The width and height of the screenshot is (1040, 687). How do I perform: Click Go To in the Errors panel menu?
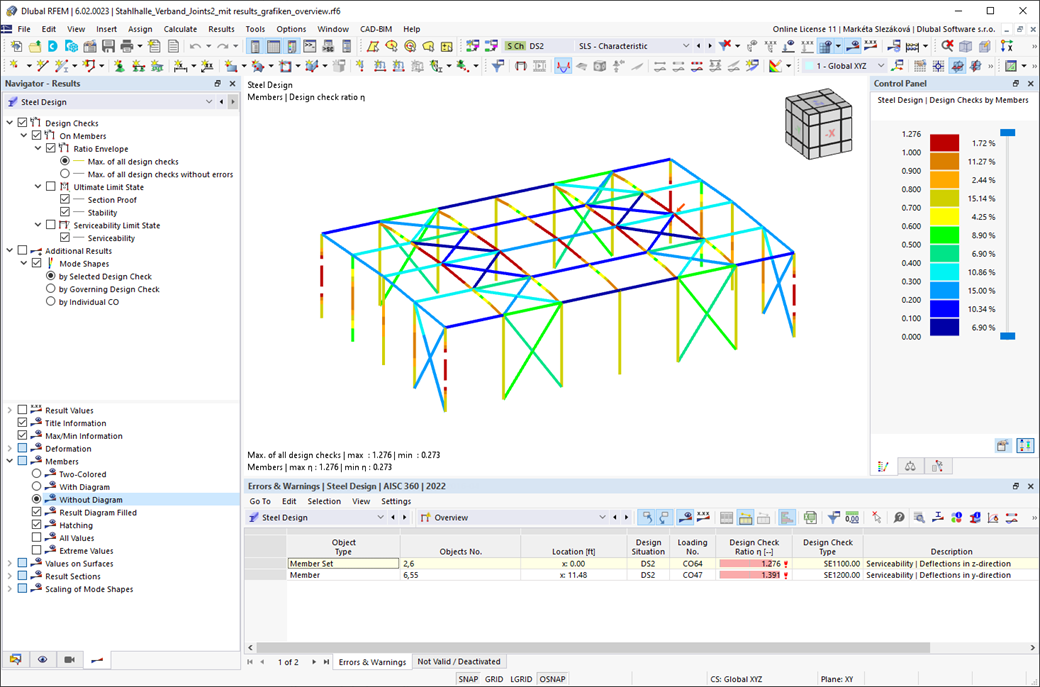260,500
